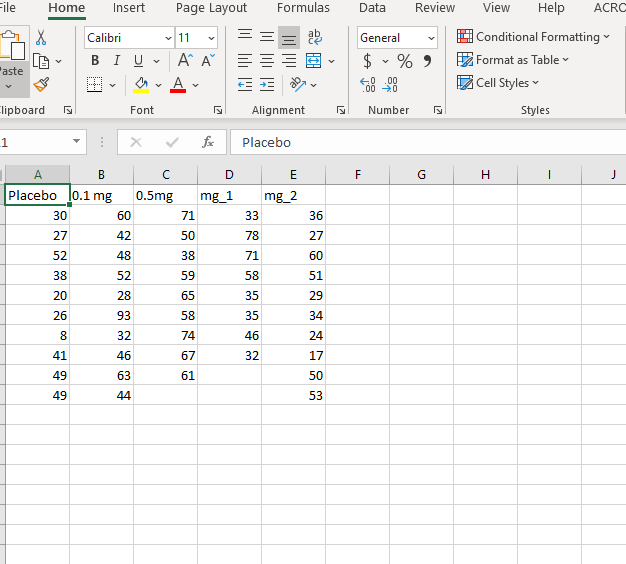Select cell with value 8
The image size is (626, 564).
pyautogui.click(x=38, y=335)
